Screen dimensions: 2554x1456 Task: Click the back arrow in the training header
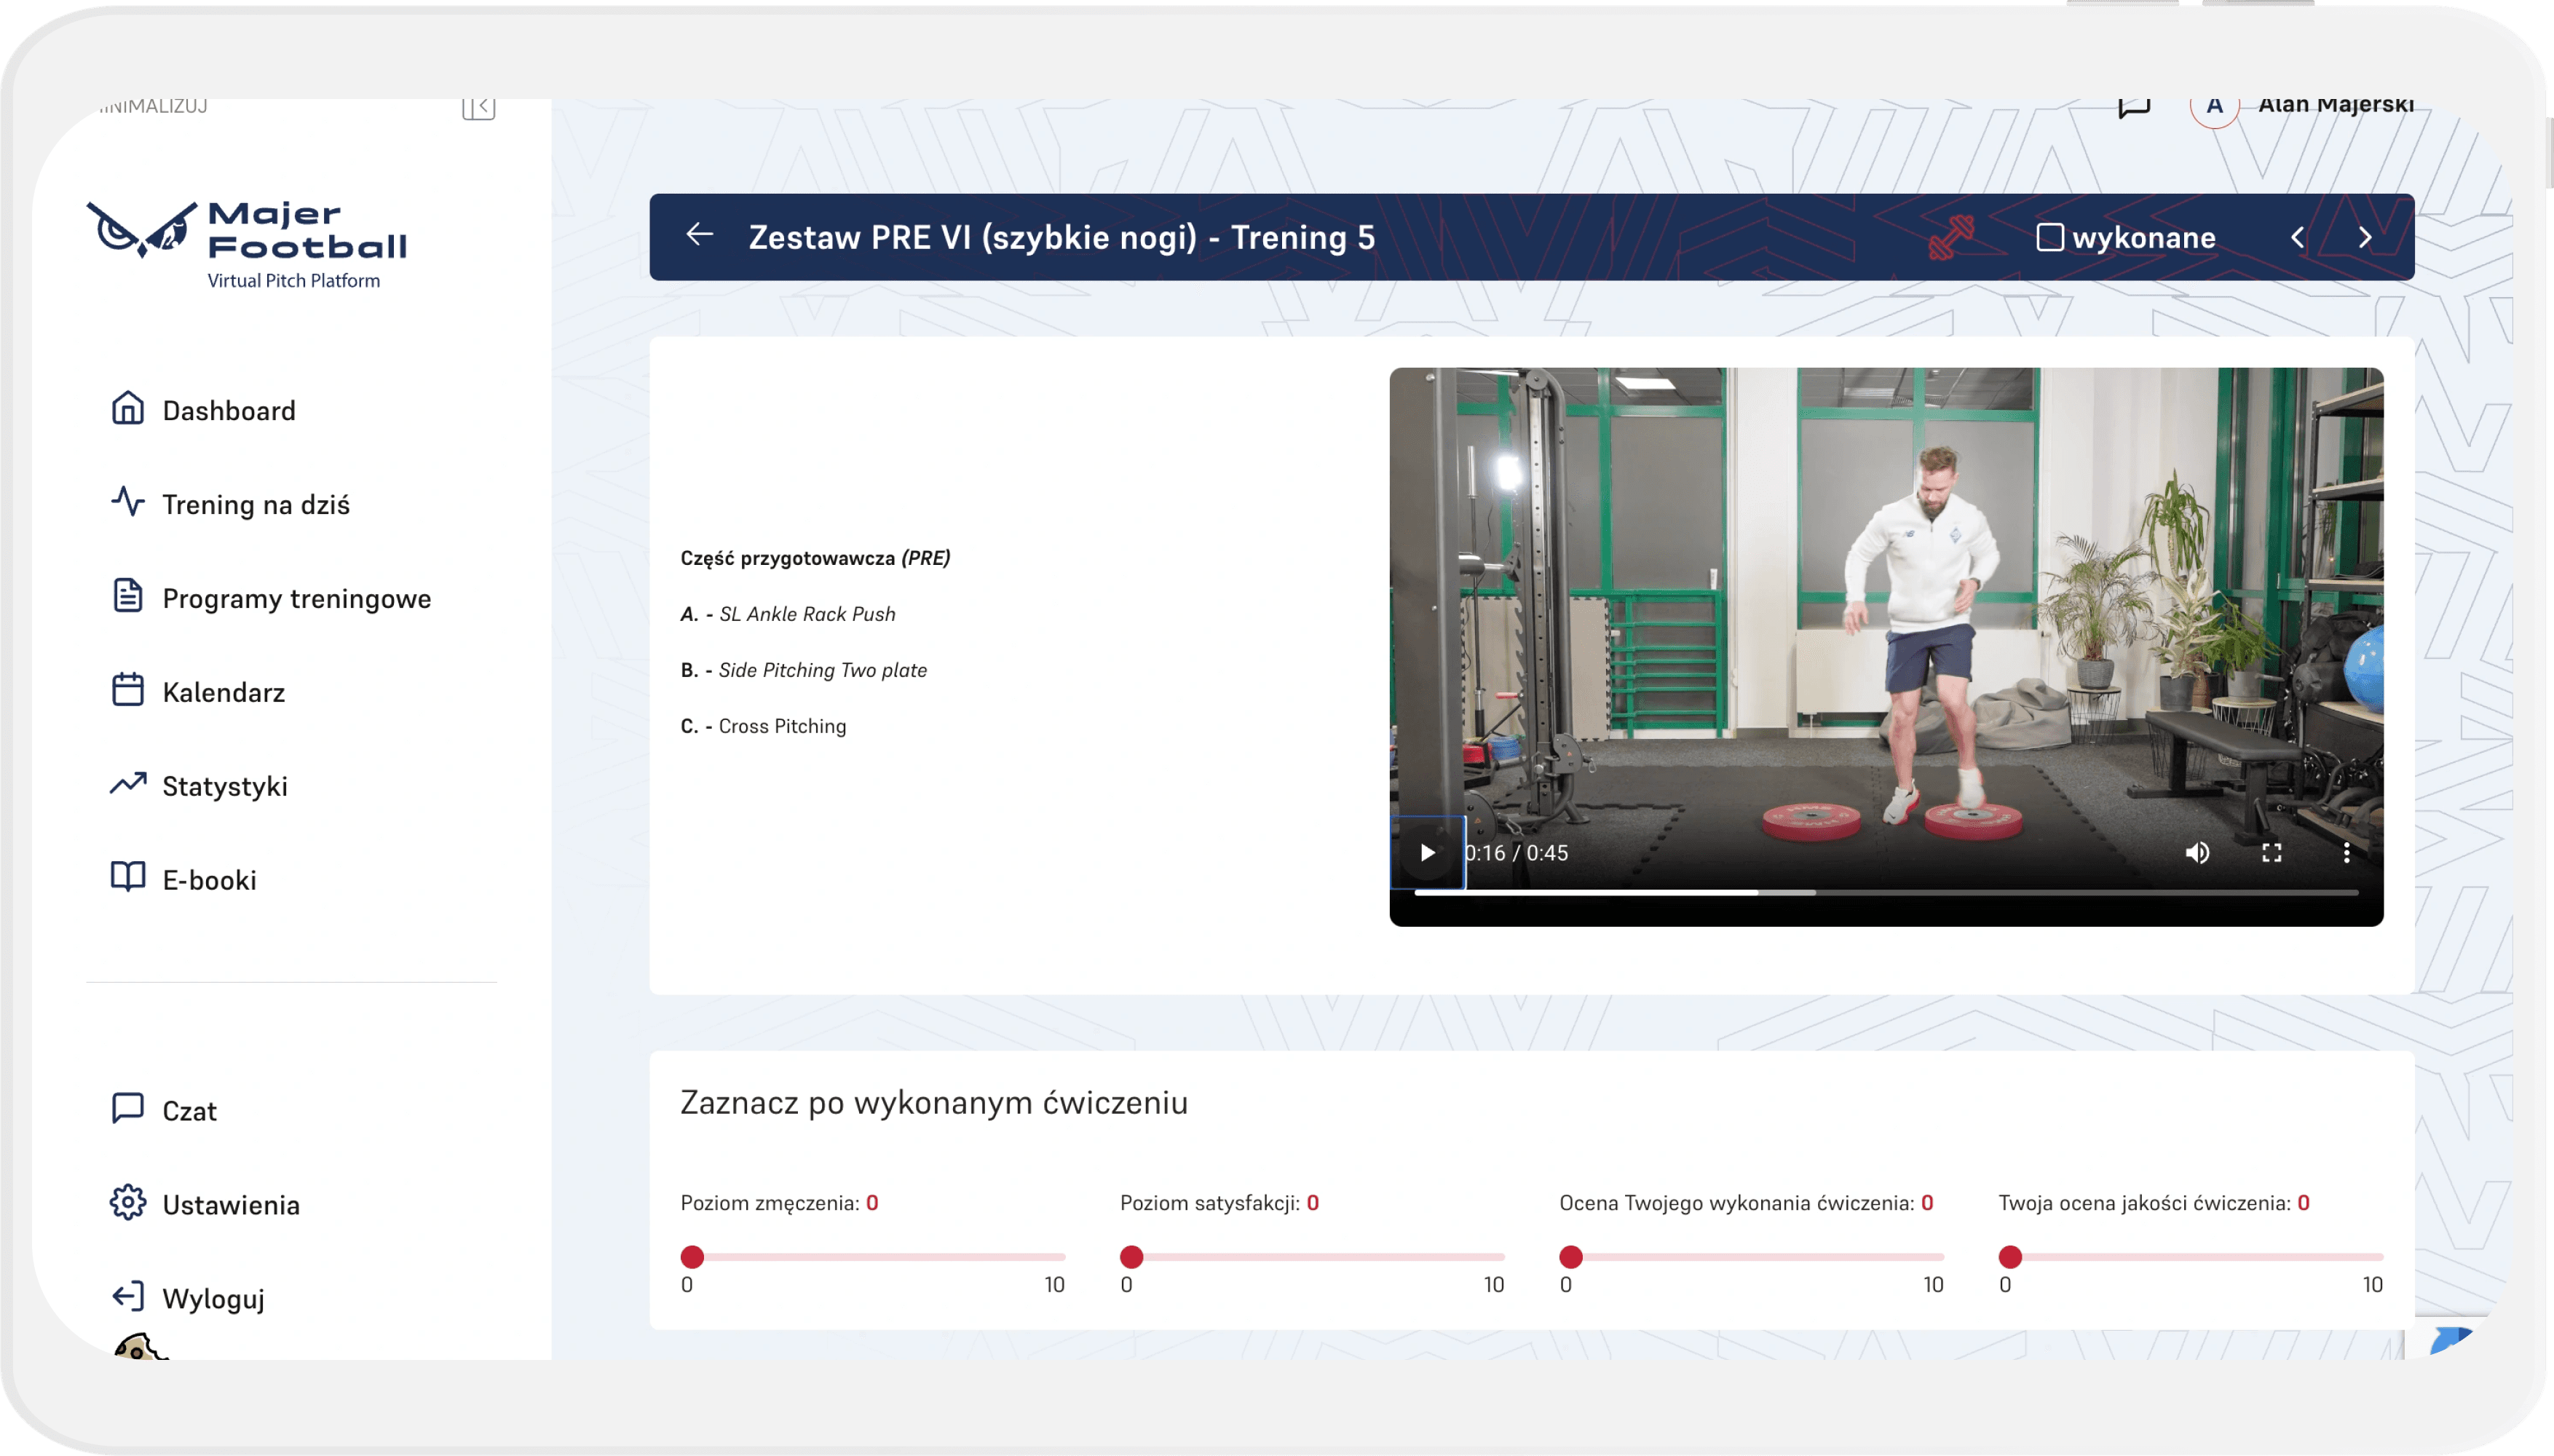[700, 236]
